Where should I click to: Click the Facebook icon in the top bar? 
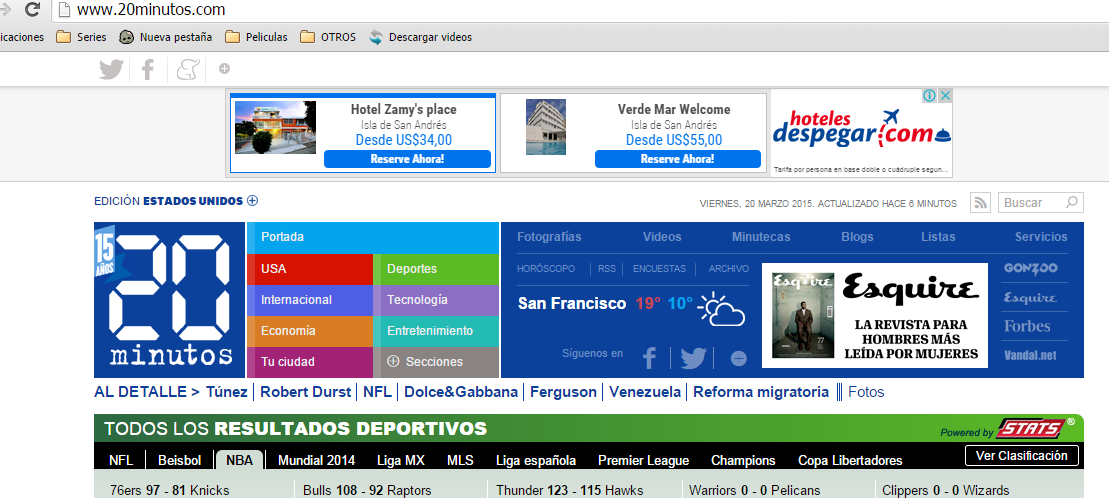click(148, 69)
